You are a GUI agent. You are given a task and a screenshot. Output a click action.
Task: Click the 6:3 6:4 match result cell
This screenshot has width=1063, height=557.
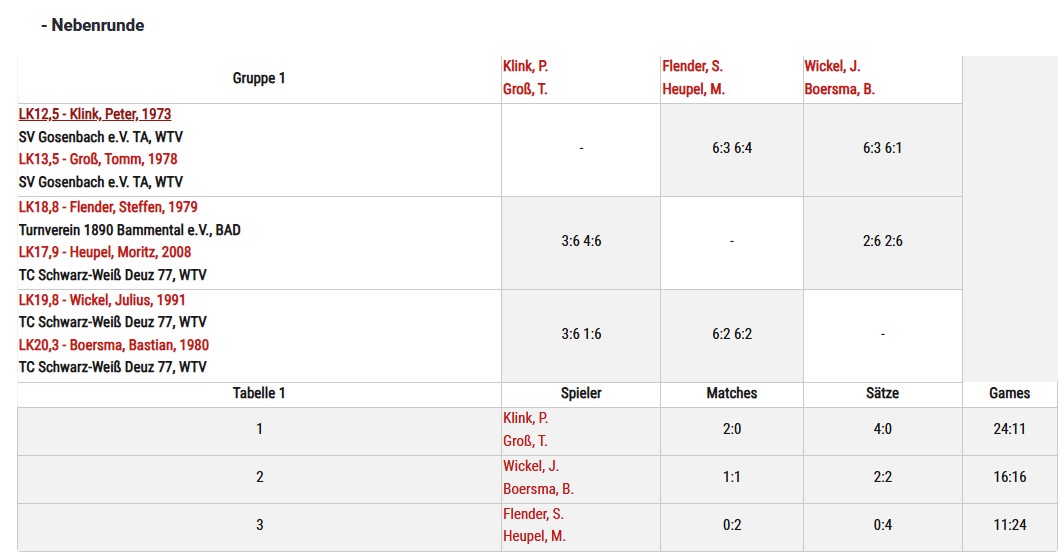click(731, 148)
